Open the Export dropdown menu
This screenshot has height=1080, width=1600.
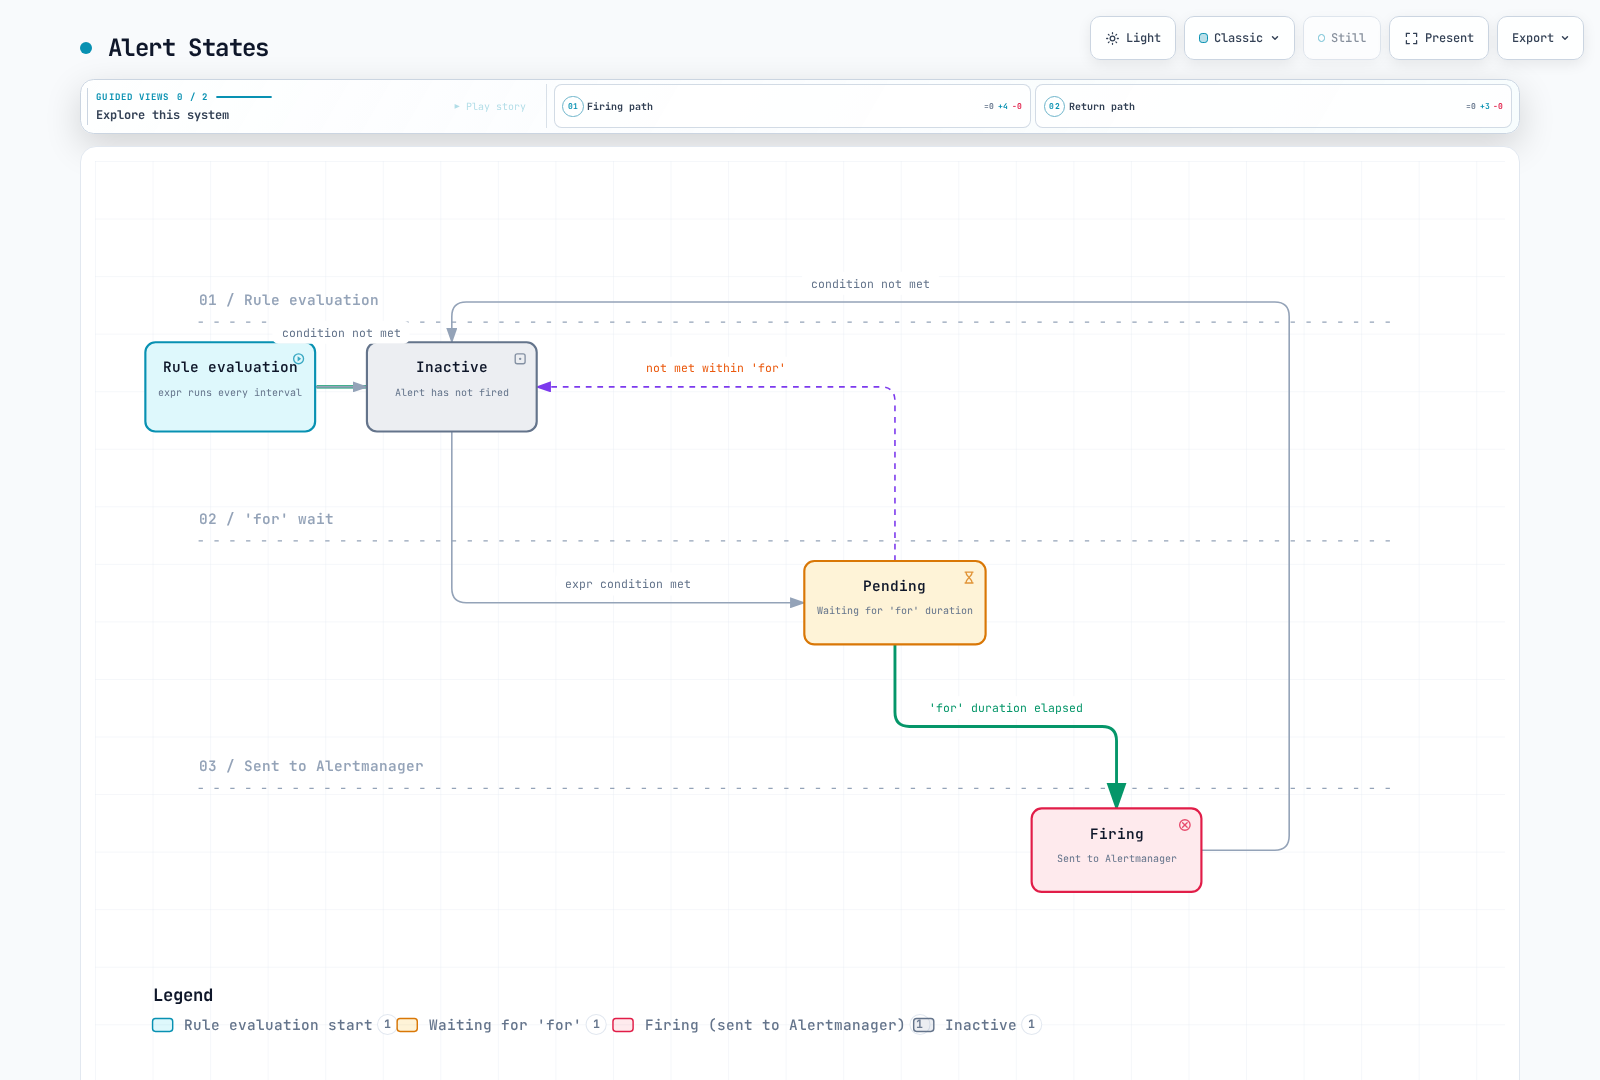pyautogui.click(x=1540, y=38)
